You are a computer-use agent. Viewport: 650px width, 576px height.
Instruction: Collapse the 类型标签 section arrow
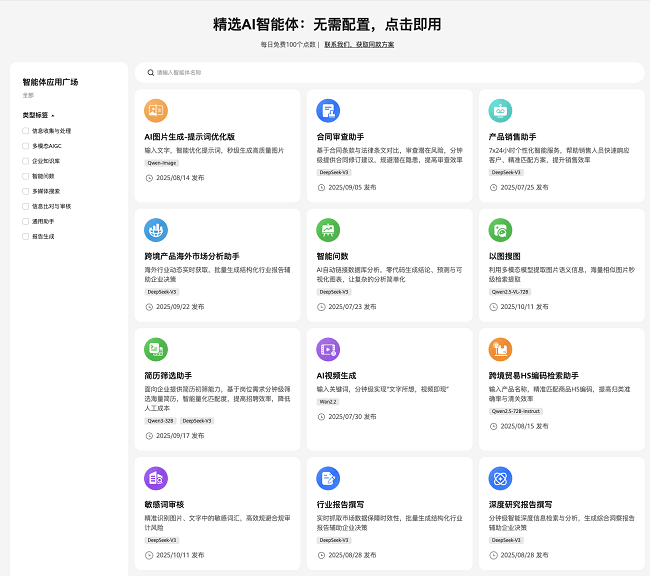tap(53, 115)
